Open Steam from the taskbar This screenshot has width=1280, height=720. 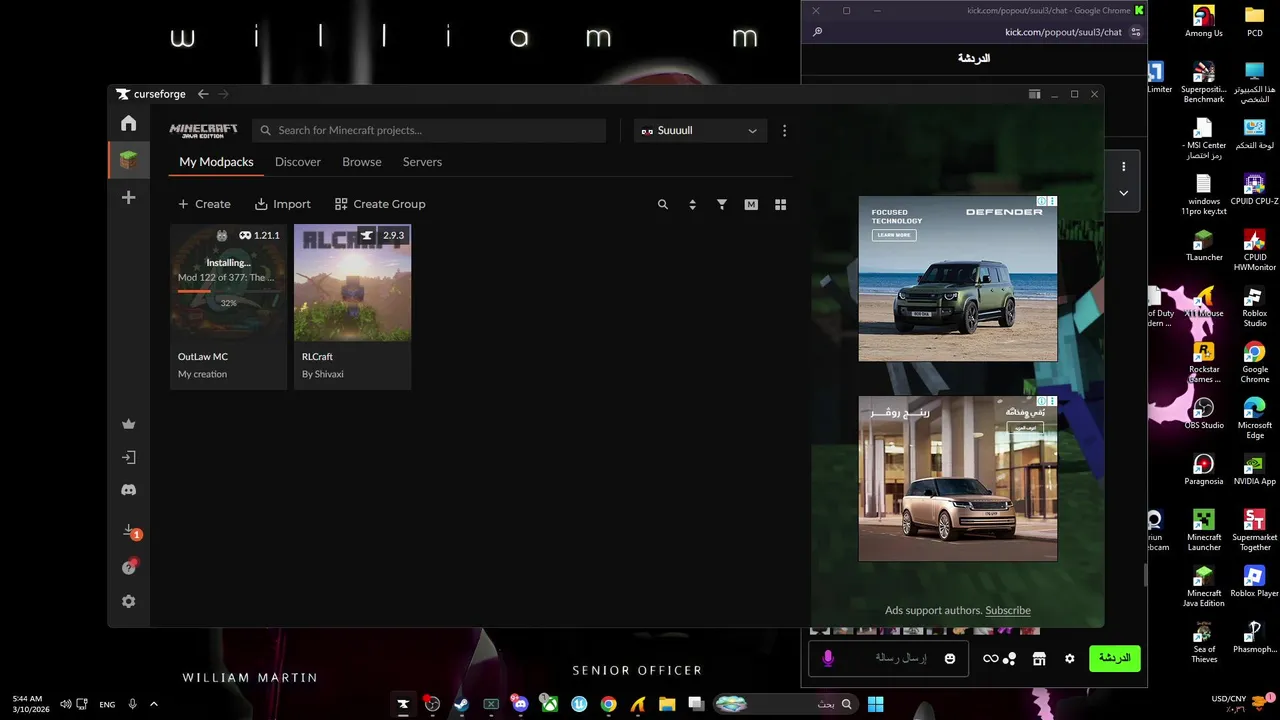(x=461, y=704)
